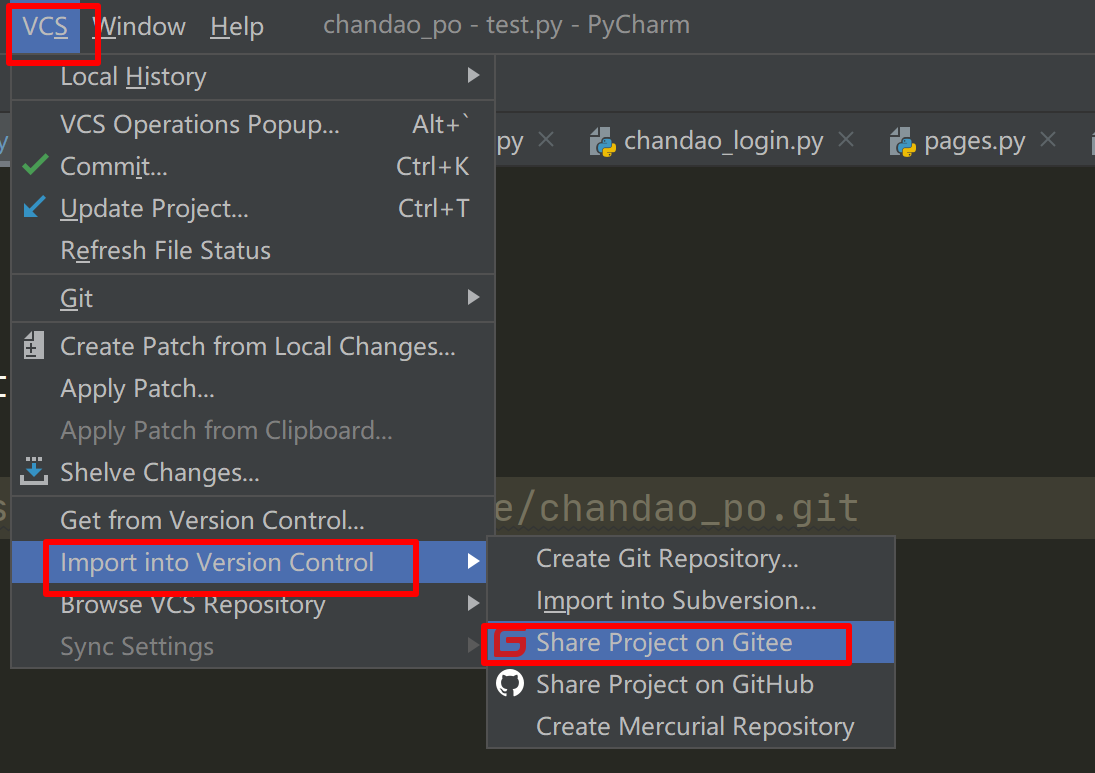Click the Shelve Changes tray icon
Image resolution: width=1095 pixels, height=773 pixels.
(x=34, y=471)
